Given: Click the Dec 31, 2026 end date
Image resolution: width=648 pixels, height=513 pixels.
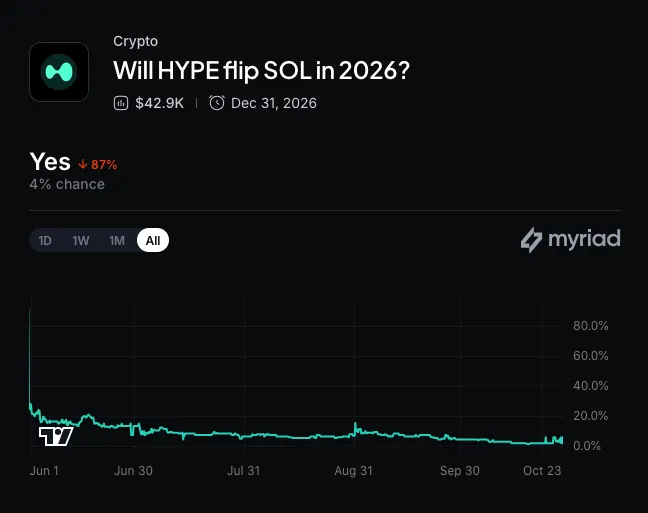Looking at the screenshot, I should tap(274, 103).
